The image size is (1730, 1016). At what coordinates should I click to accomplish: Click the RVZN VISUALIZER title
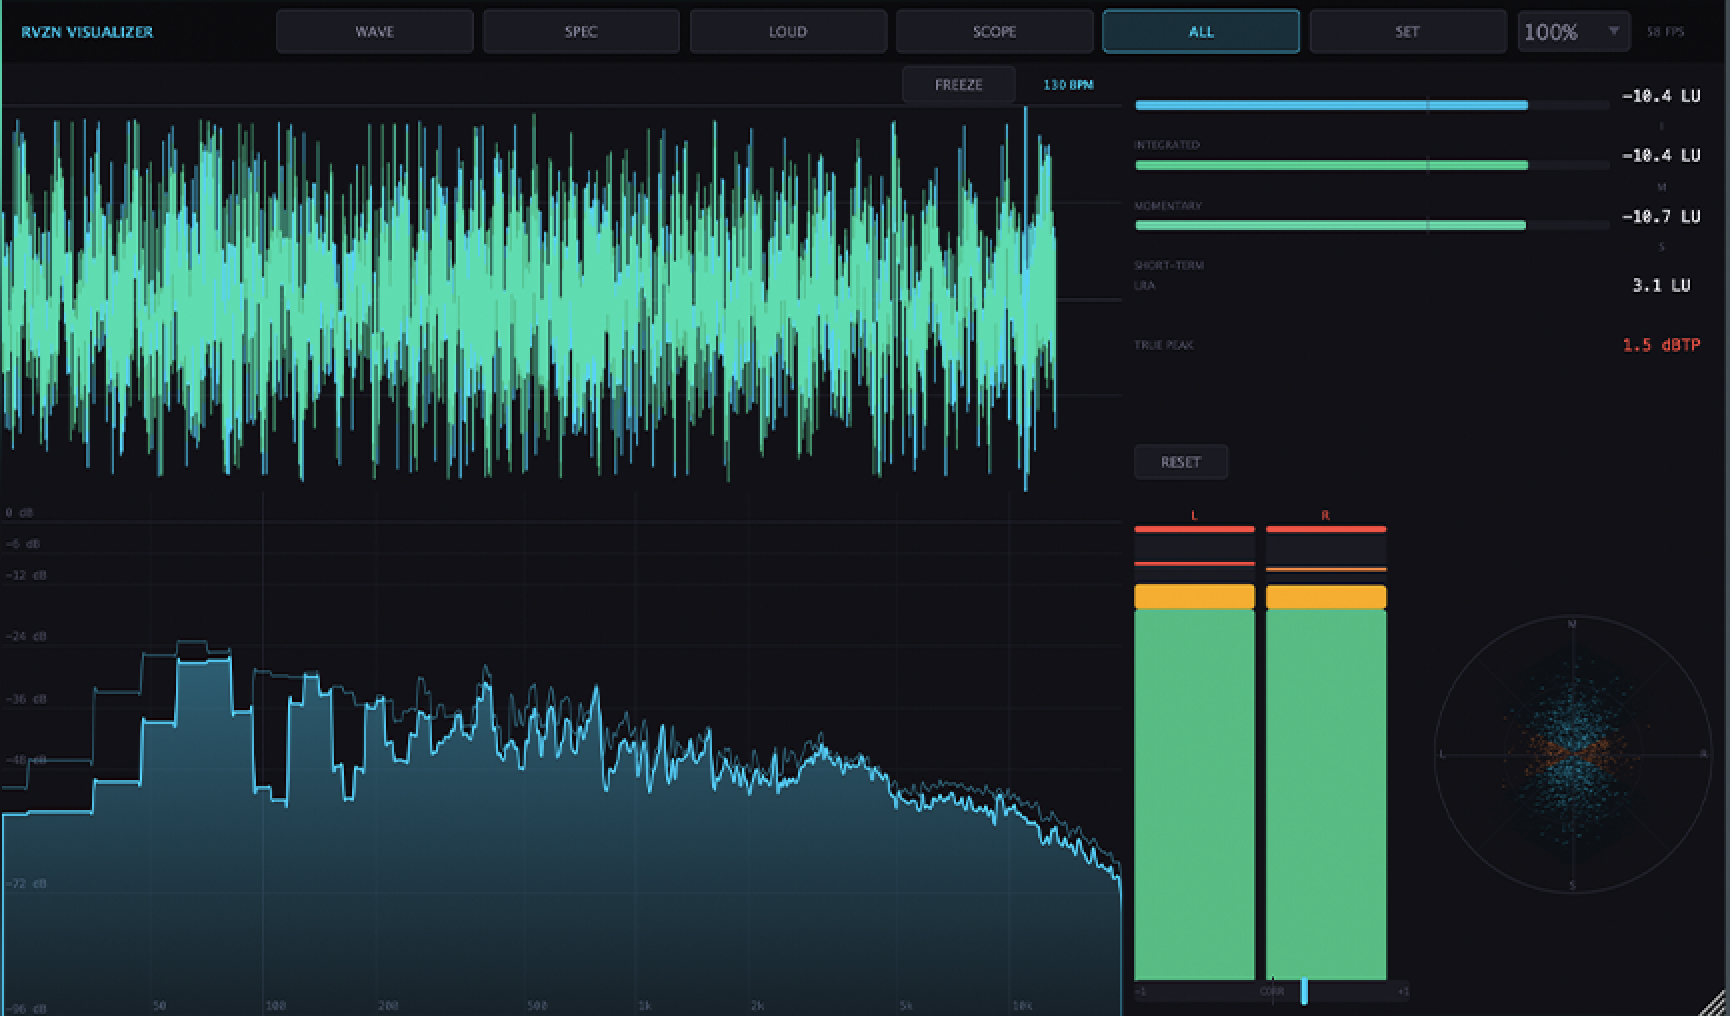[x=87, y=32]
